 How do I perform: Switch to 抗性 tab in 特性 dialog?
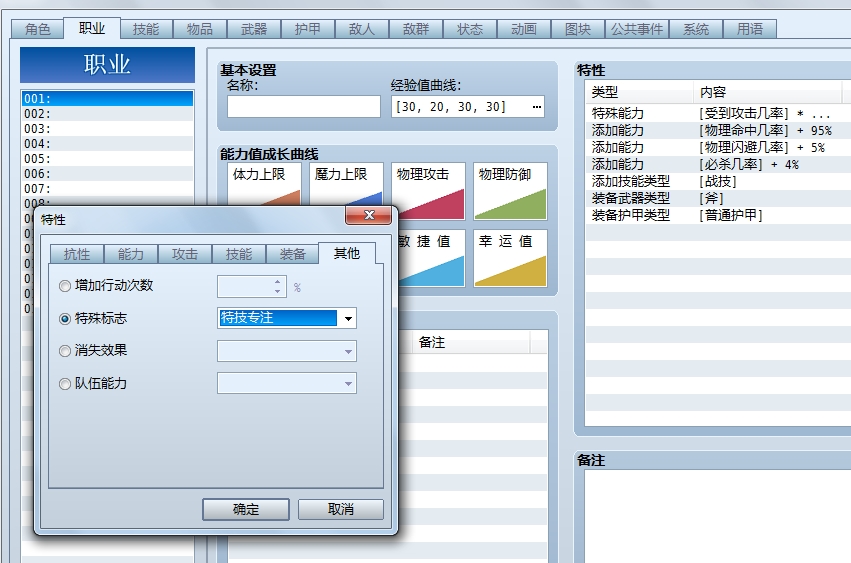click(x=77, y=254)
